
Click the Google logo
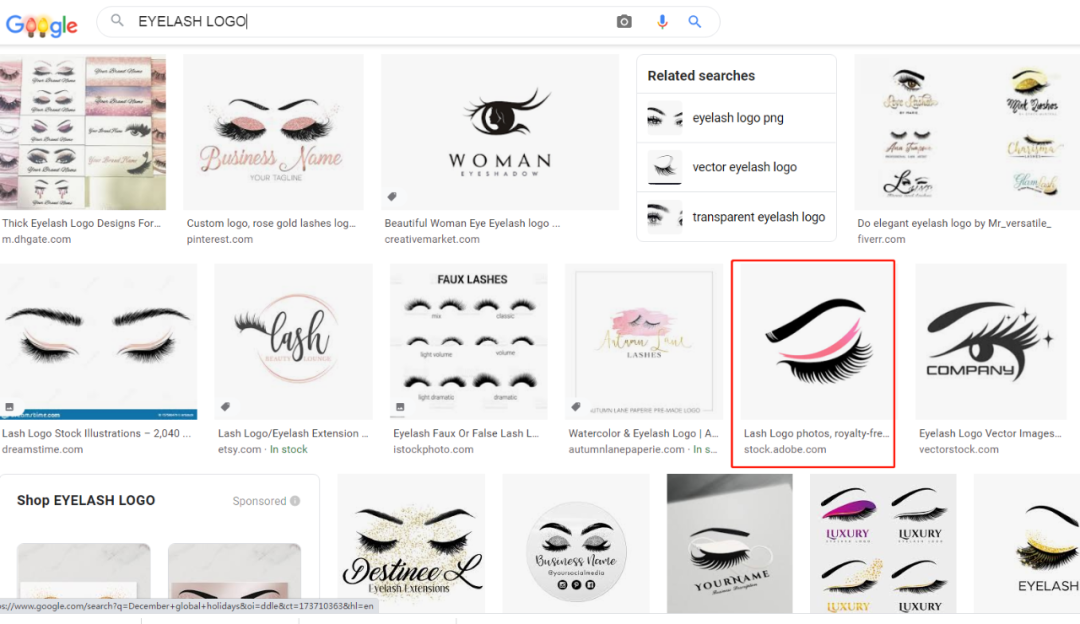(41, 25)
